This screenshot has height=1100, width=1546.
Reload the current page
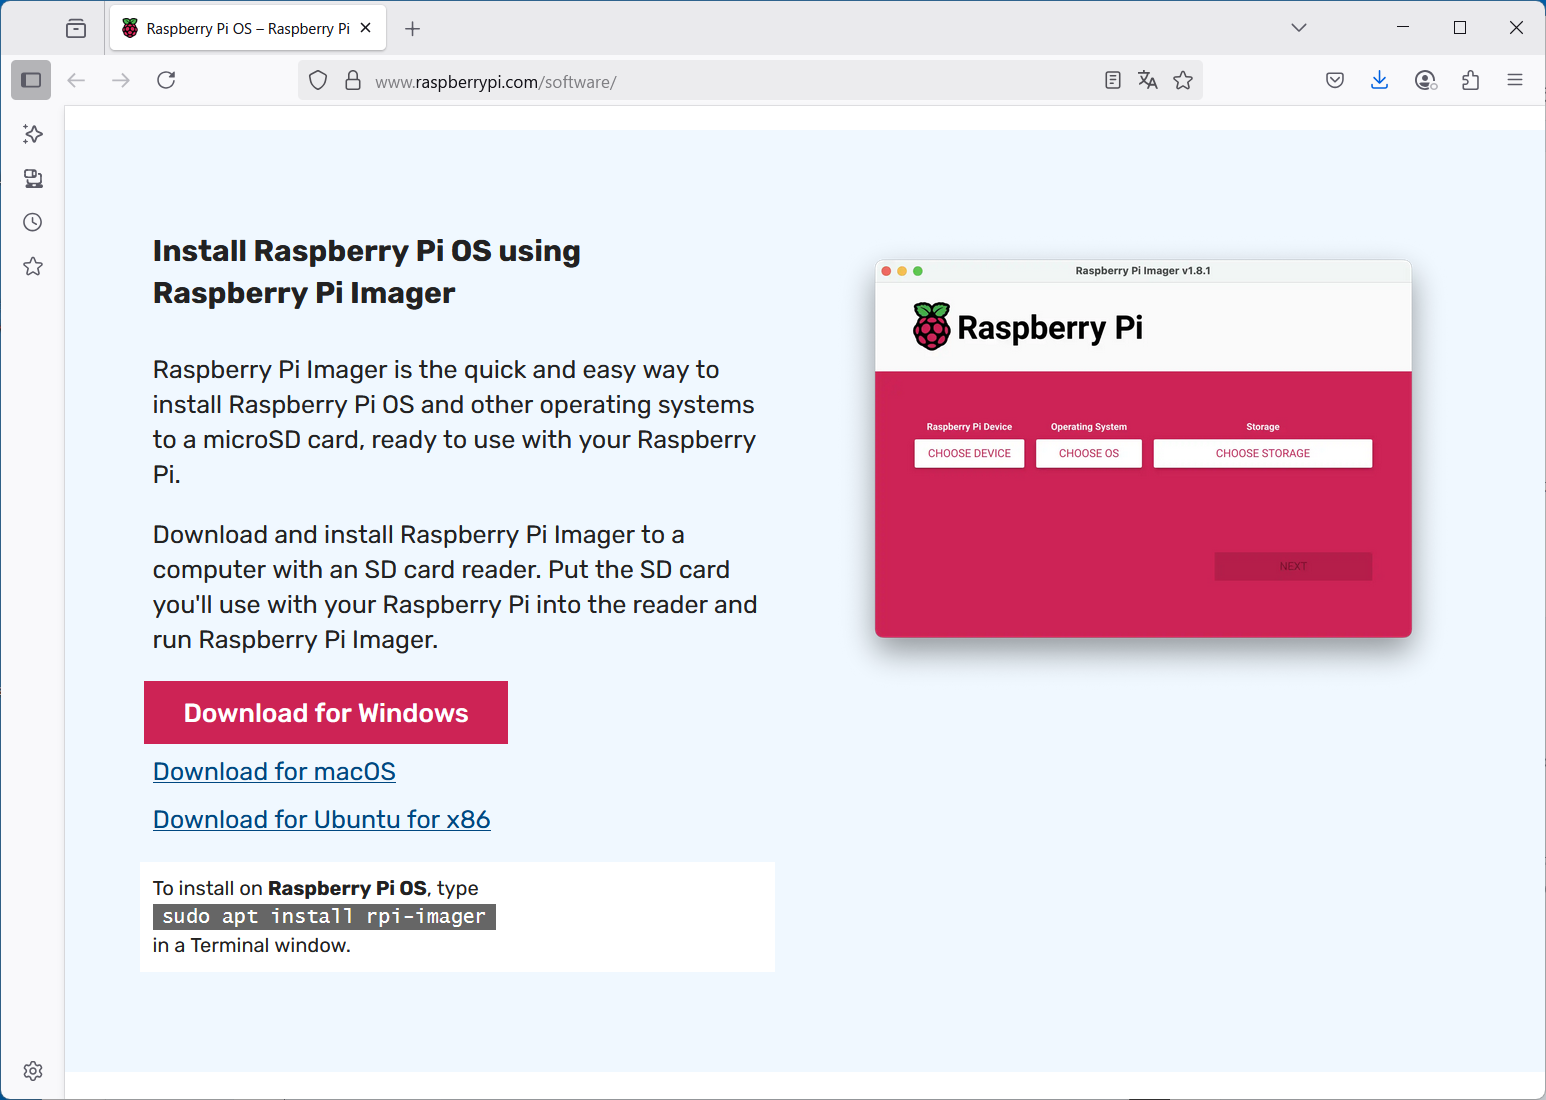pyautogui.click(x=166, y=80)
